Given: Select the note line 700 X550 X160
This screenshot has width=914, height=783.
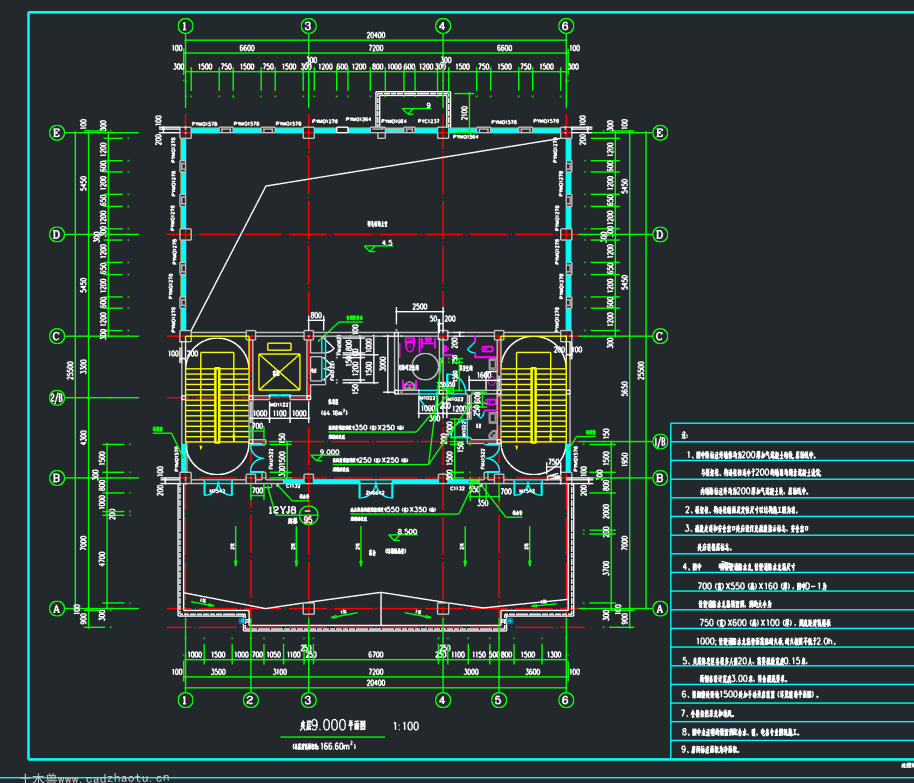Looking at the screenshot, I should click(x=762, y=586).
